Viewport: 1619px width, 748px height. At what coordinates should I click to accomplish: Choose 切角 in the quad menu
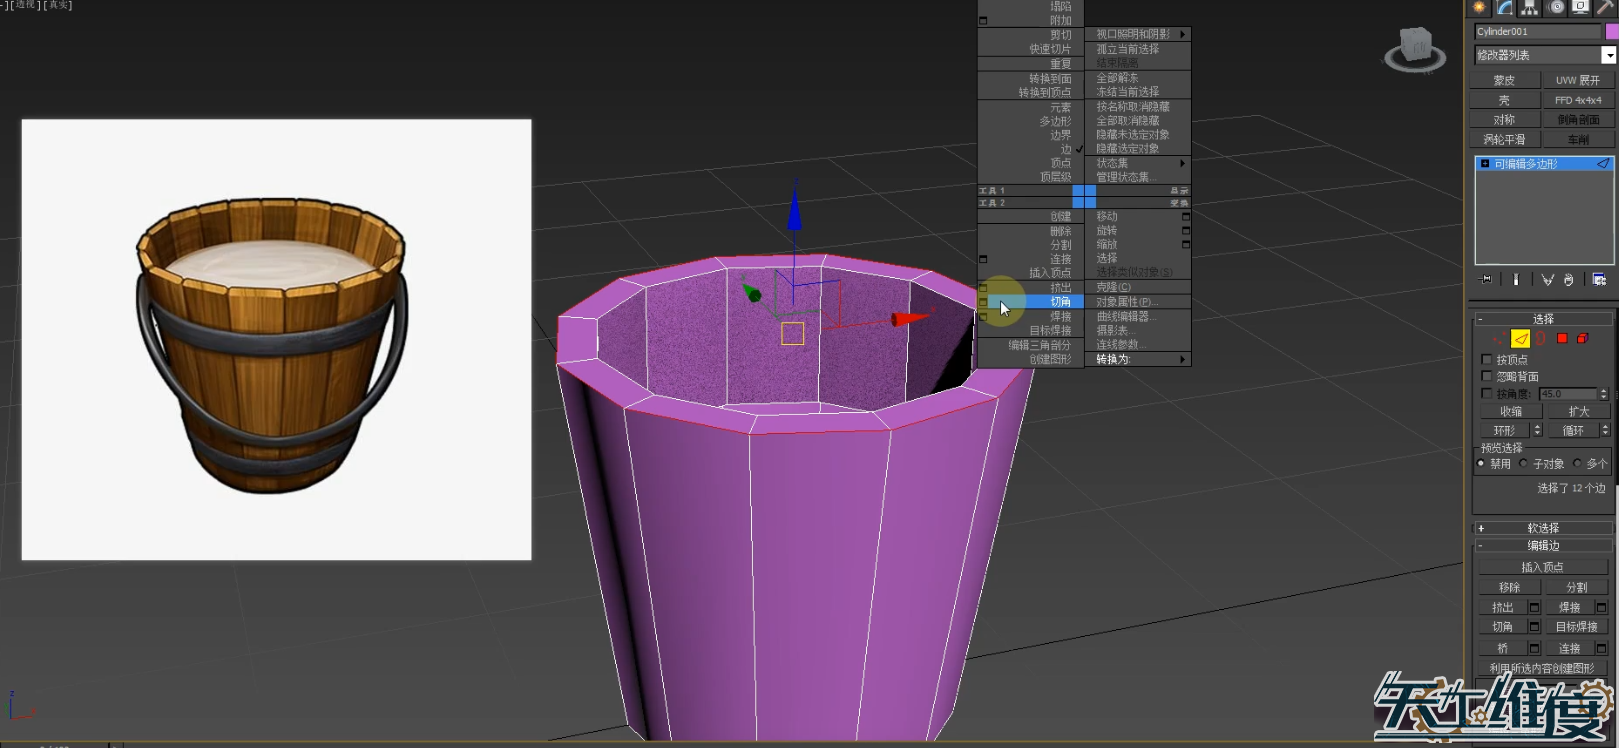pyautogui.click(x=1060, y=302)
